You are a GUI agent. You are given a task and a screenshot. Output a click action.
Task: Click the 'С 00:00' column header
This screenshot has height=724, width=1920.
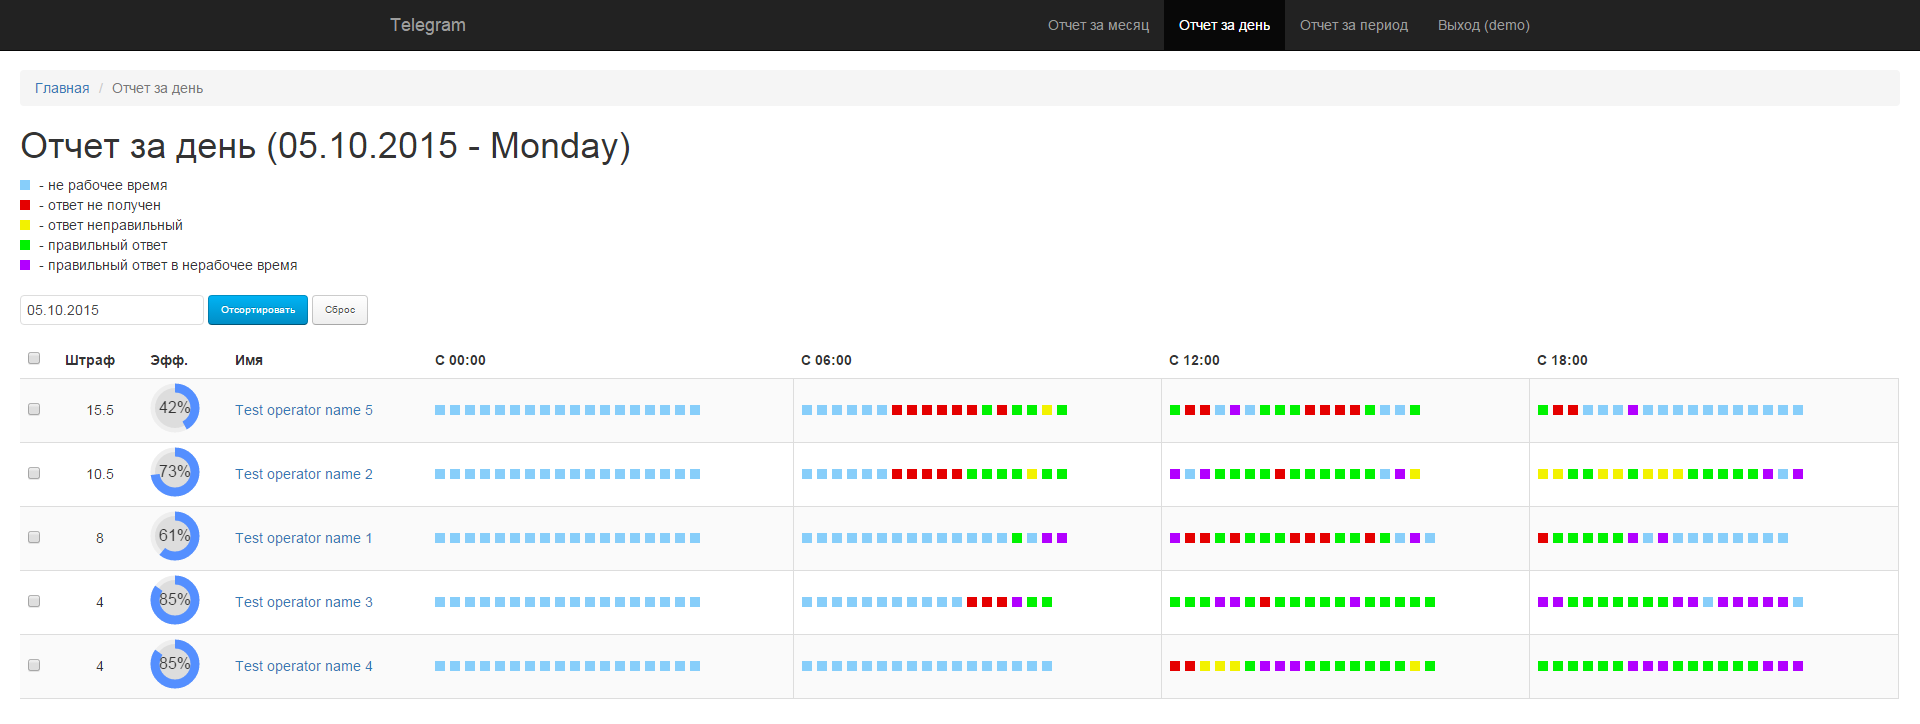click(x=460, y=360)
